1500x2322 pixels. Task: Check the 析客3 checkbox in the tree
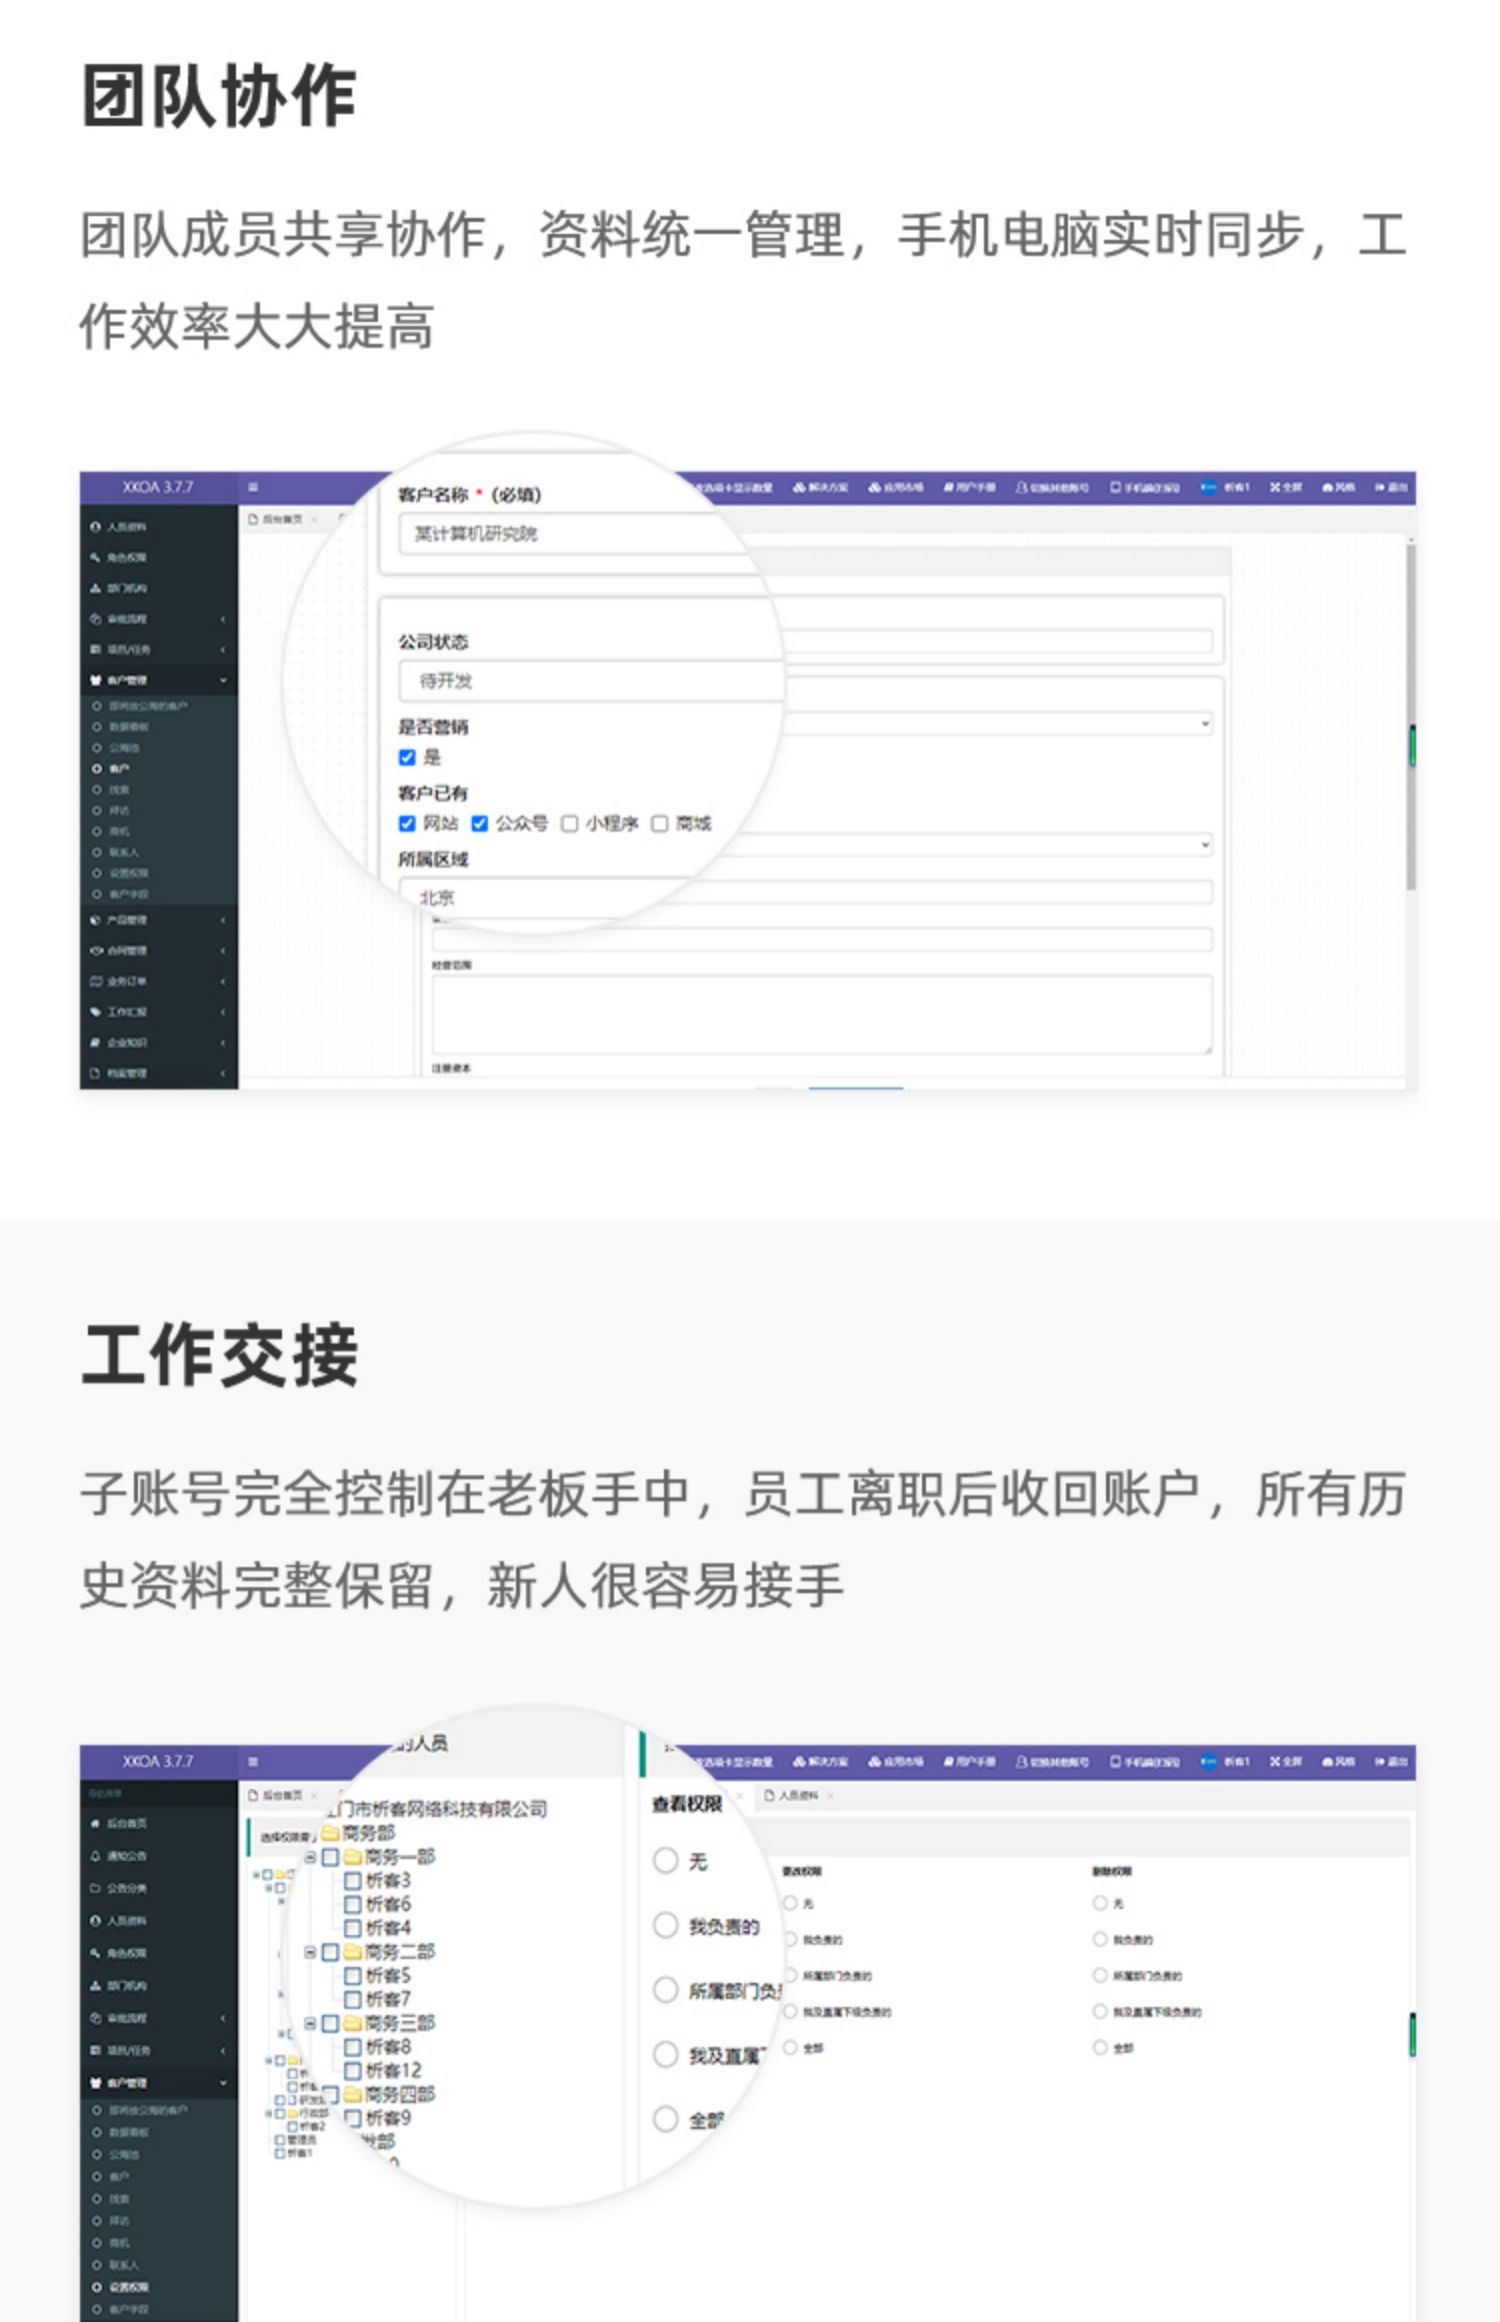[353, 1881]
